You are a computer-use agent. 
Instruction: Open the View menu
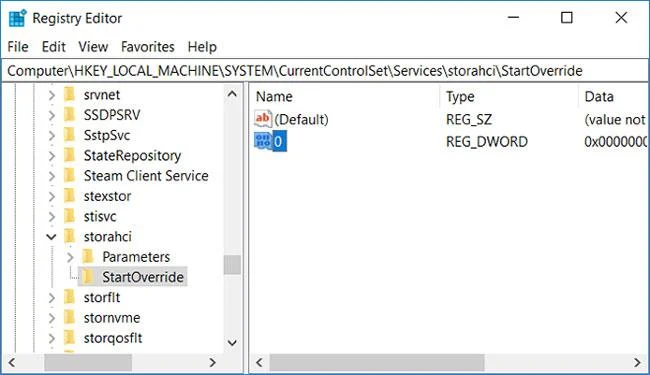[93, 47]
